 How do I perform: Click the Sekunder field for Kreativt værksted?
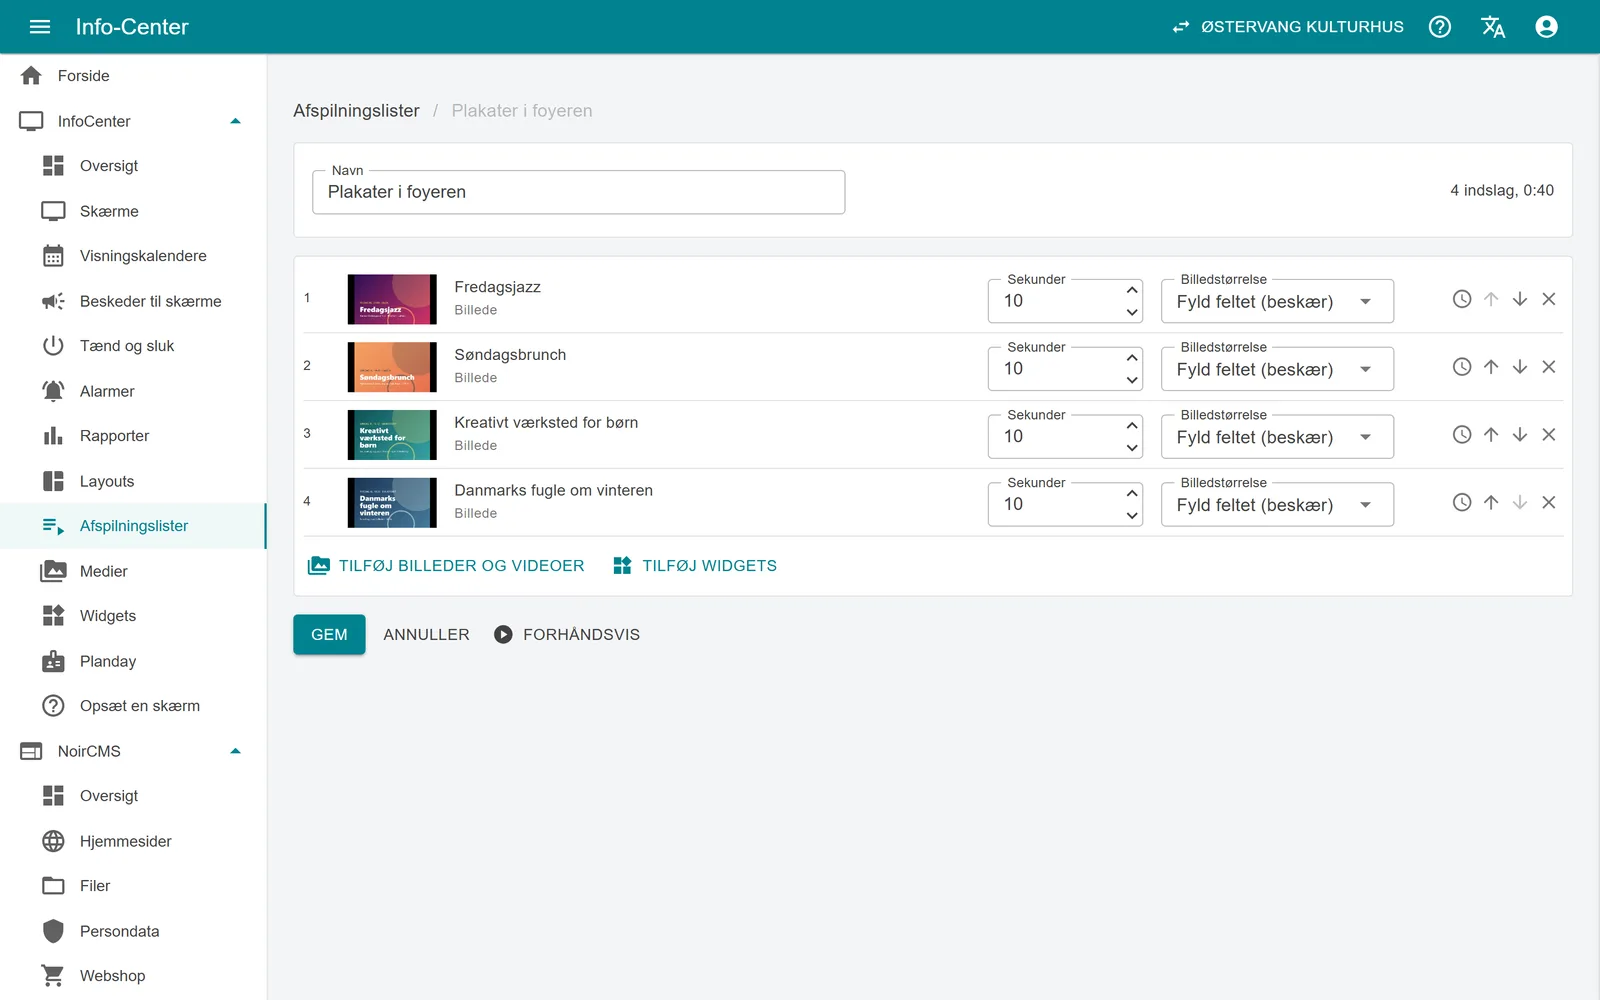click(1065, 437)
